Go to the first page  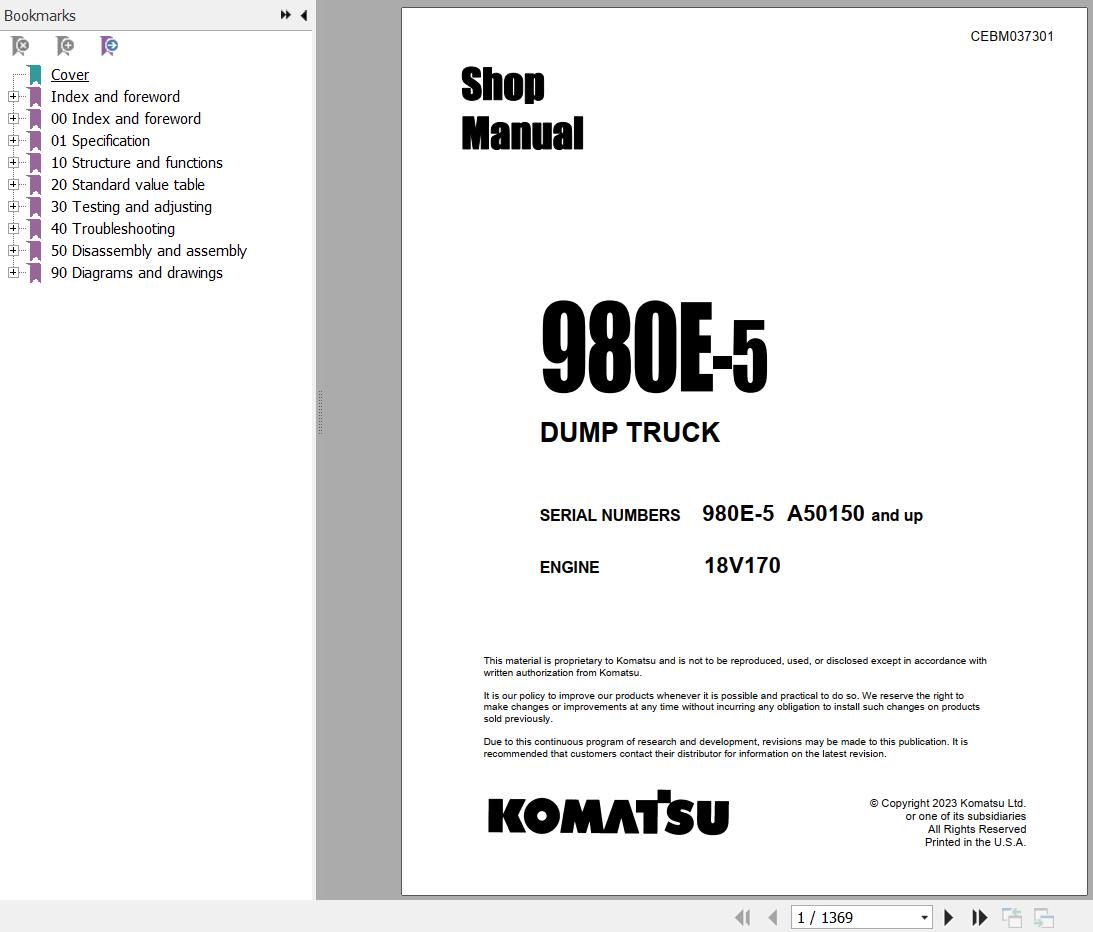pos(742,917)
